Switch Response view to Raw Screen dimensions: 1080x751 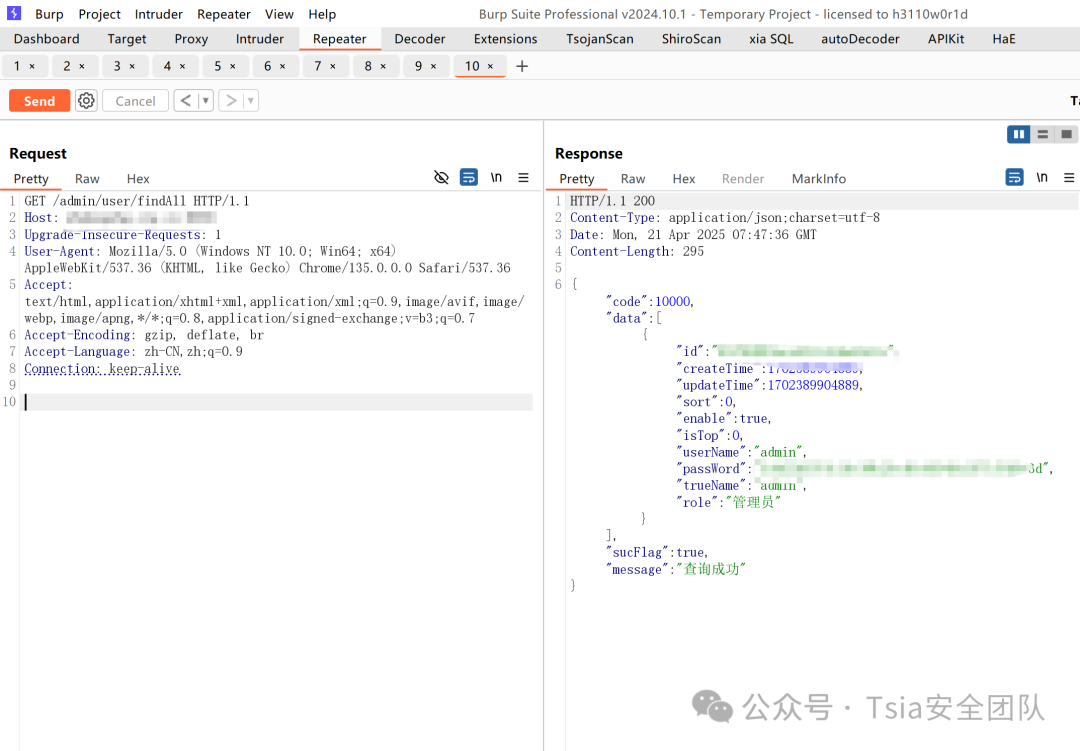point(632,178)
